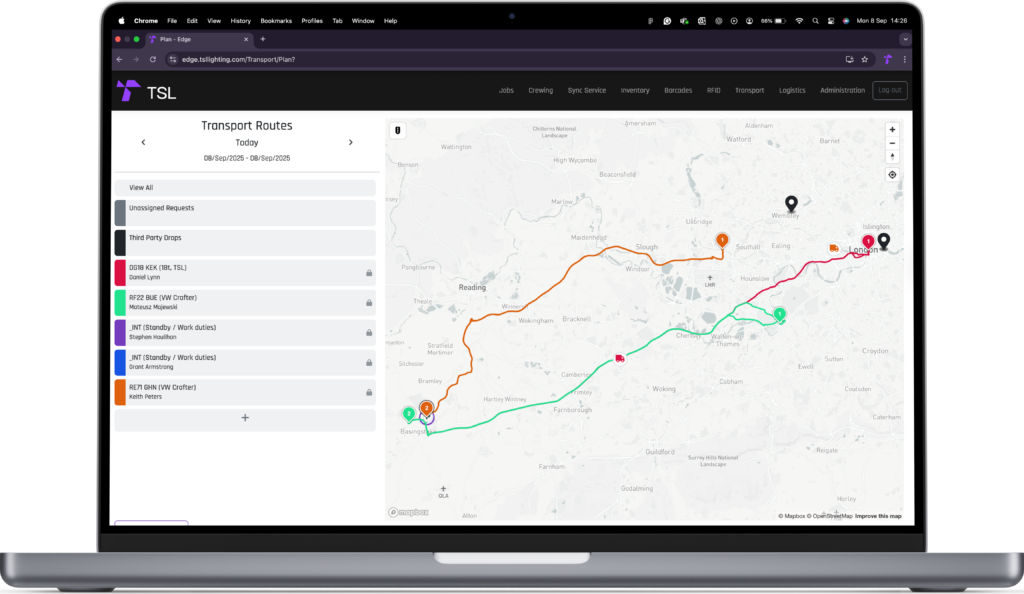Screen dimensions: 1024x594
Task: Select green pin 2 near Basingstoke
Action: tap(409, 414)
